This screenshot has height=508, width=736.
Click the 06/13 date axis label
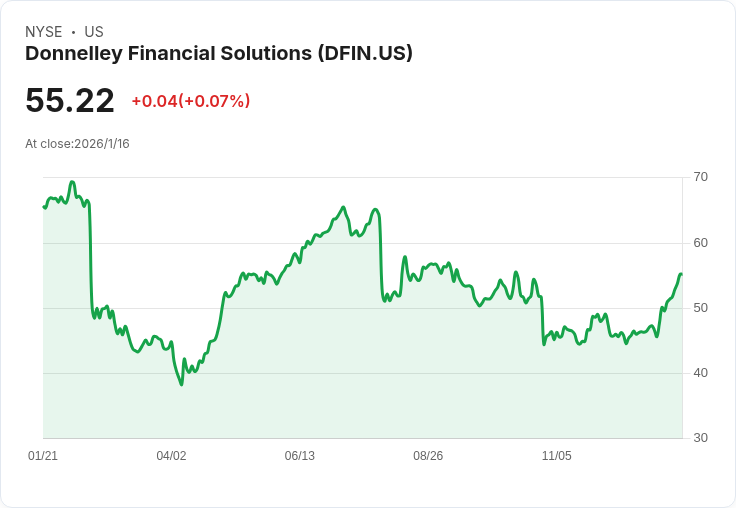299,455
